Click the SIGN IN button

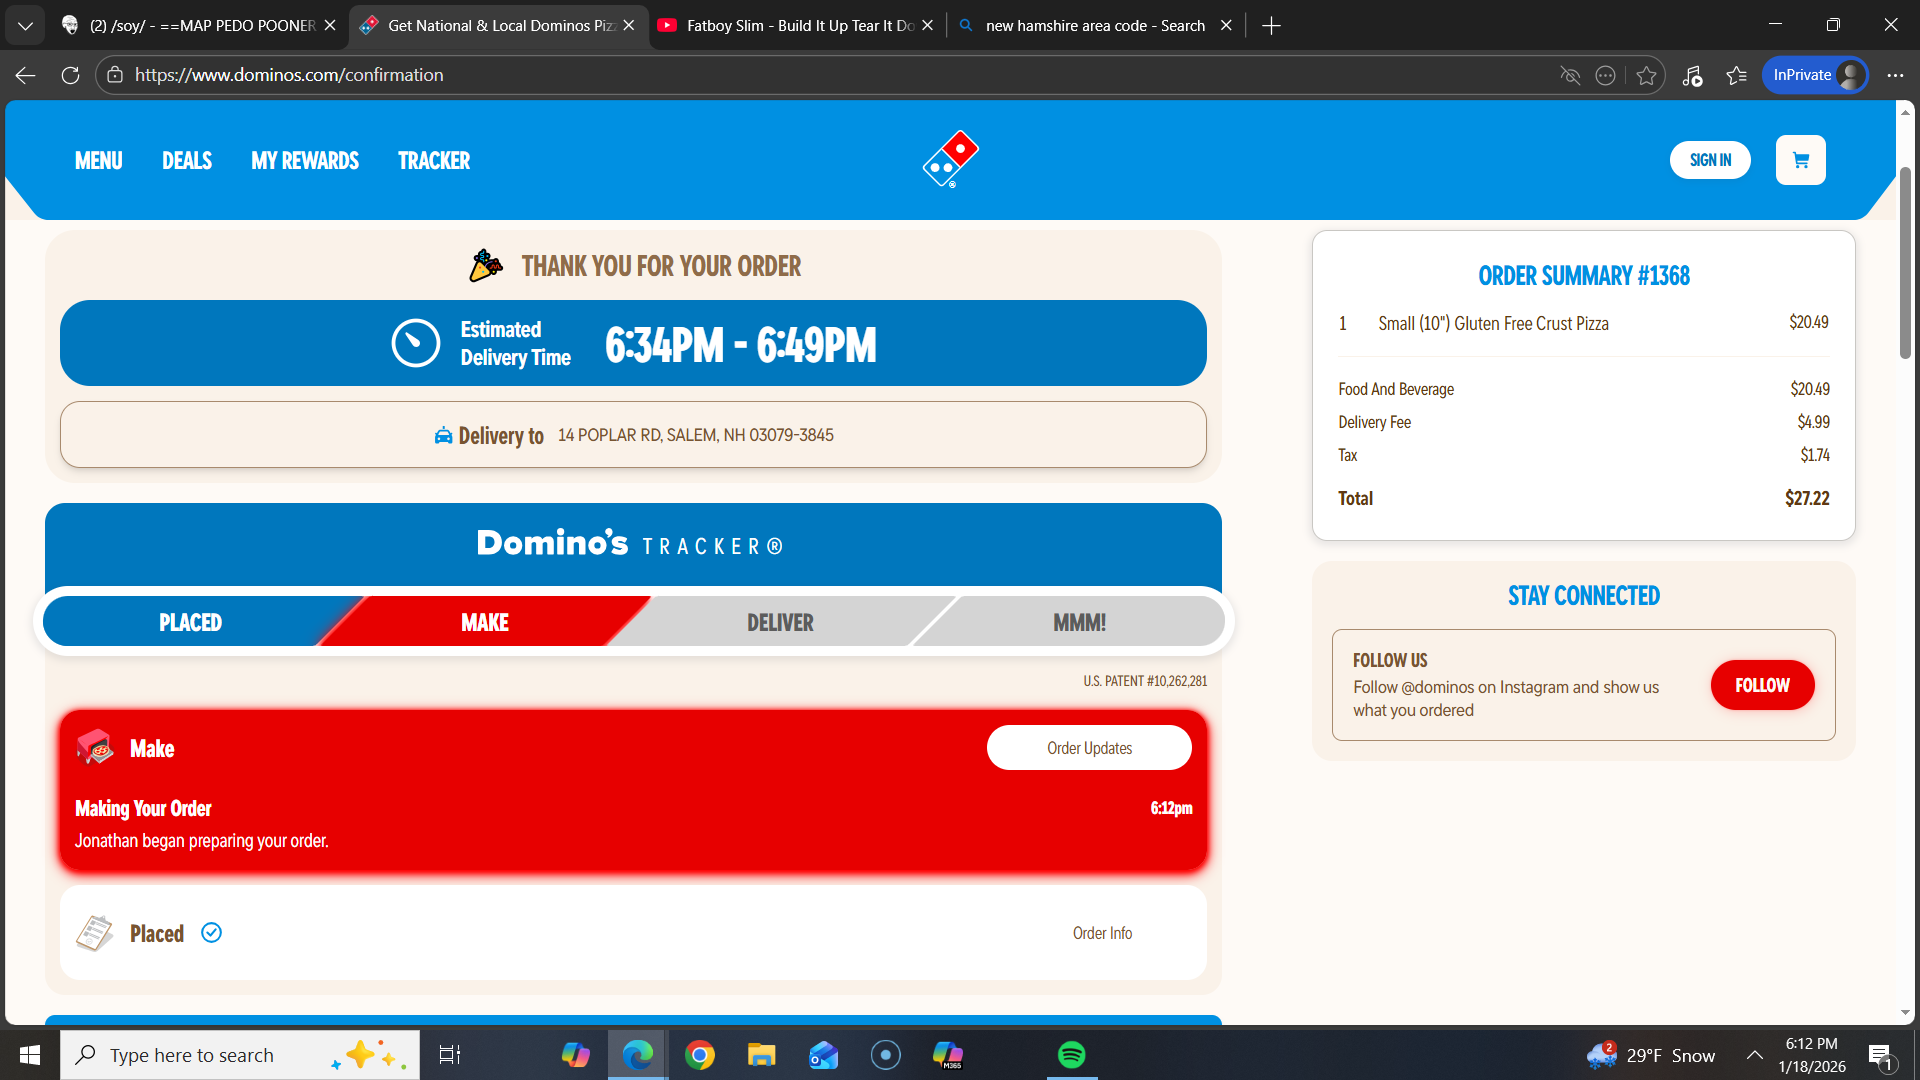pos(1710,160)
